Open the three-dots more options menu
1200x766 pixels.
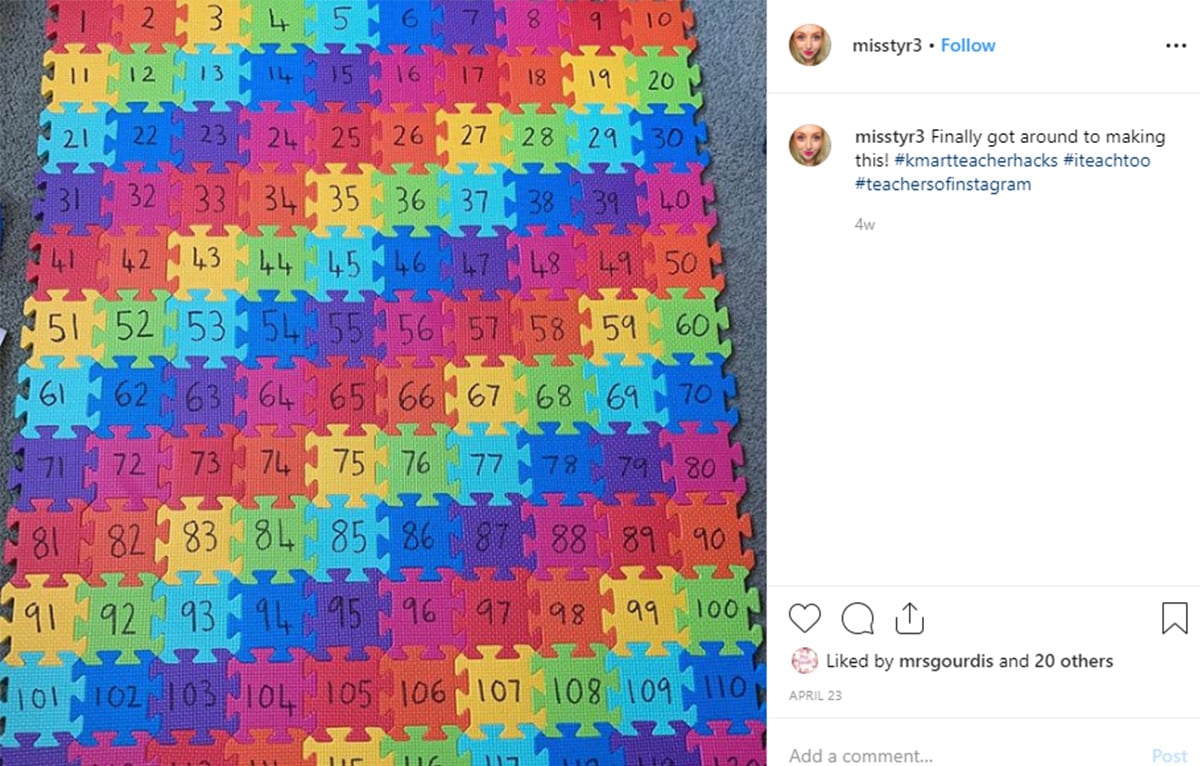1175,45
